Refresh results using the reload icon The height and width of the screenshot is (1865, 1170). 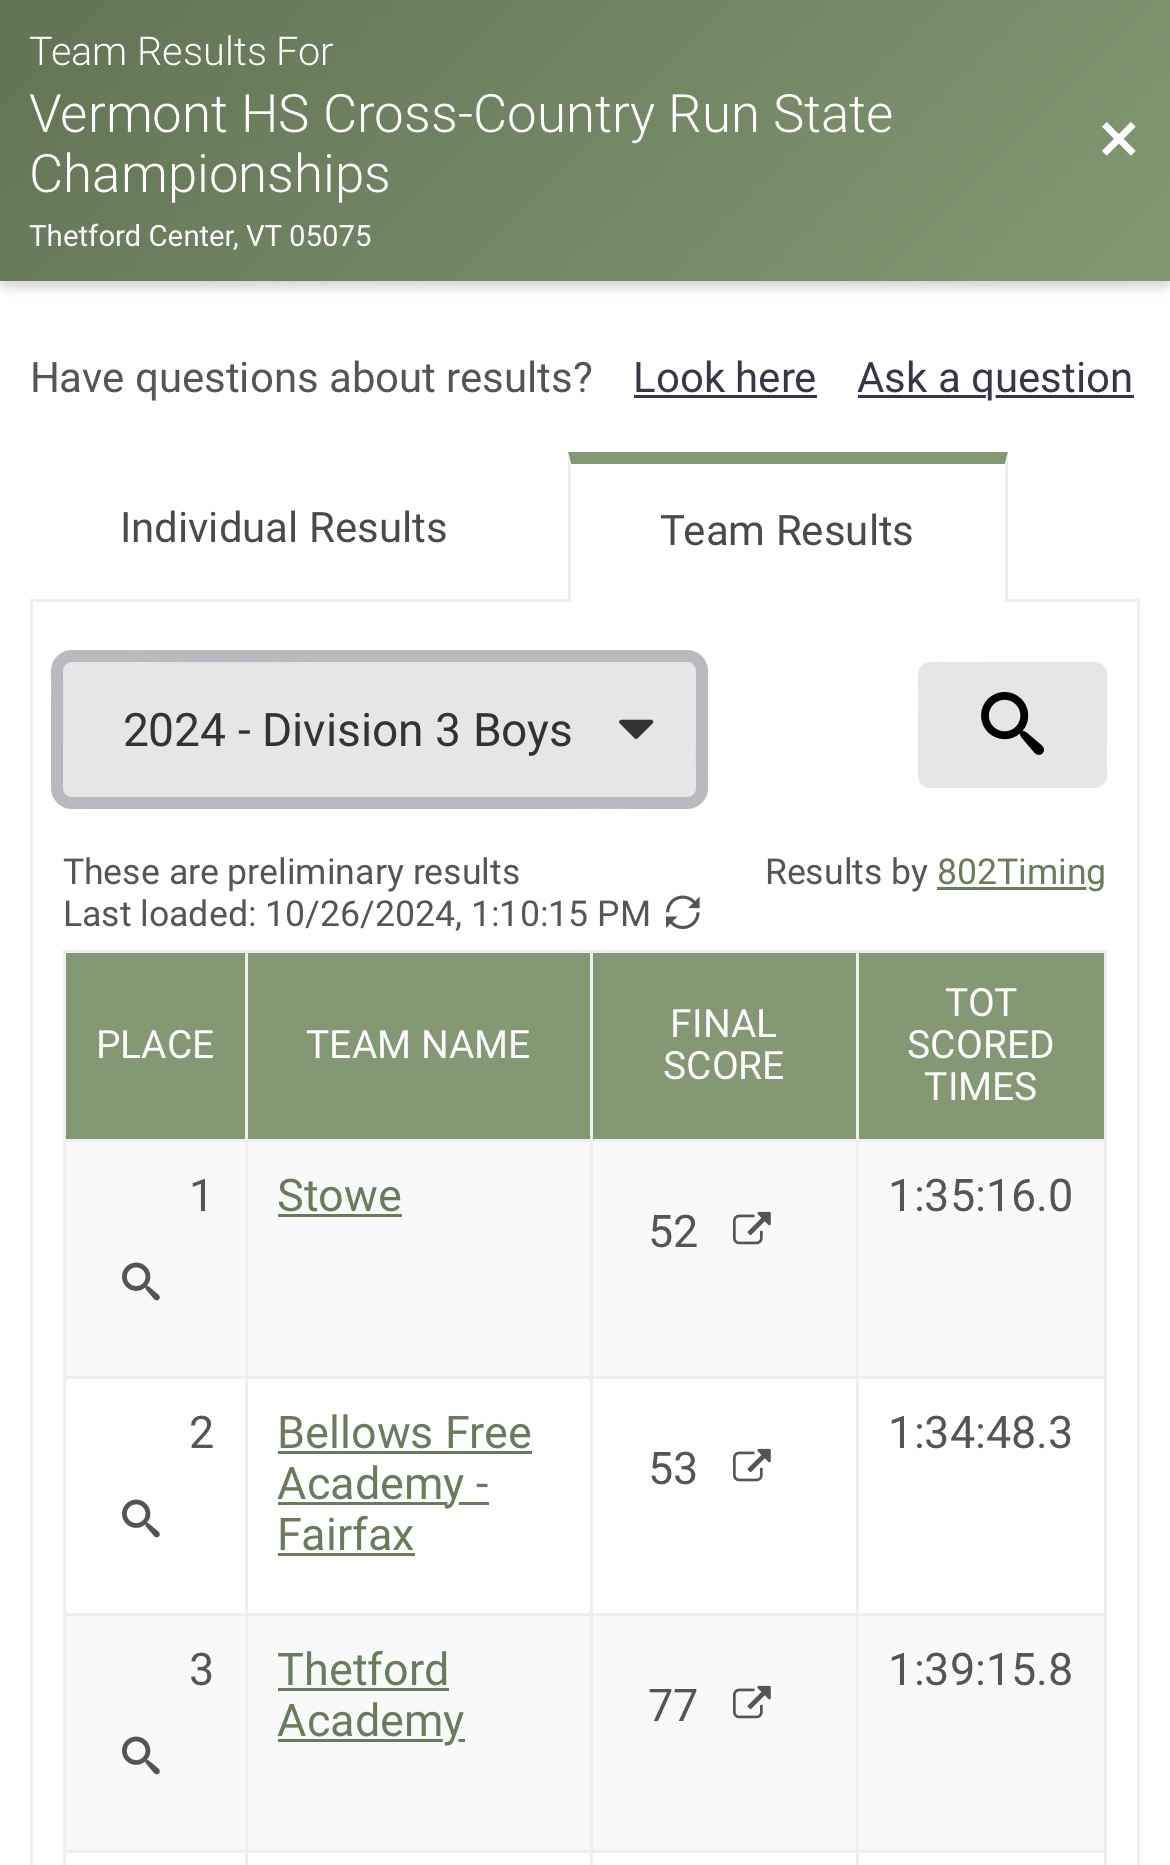point(683,912)
